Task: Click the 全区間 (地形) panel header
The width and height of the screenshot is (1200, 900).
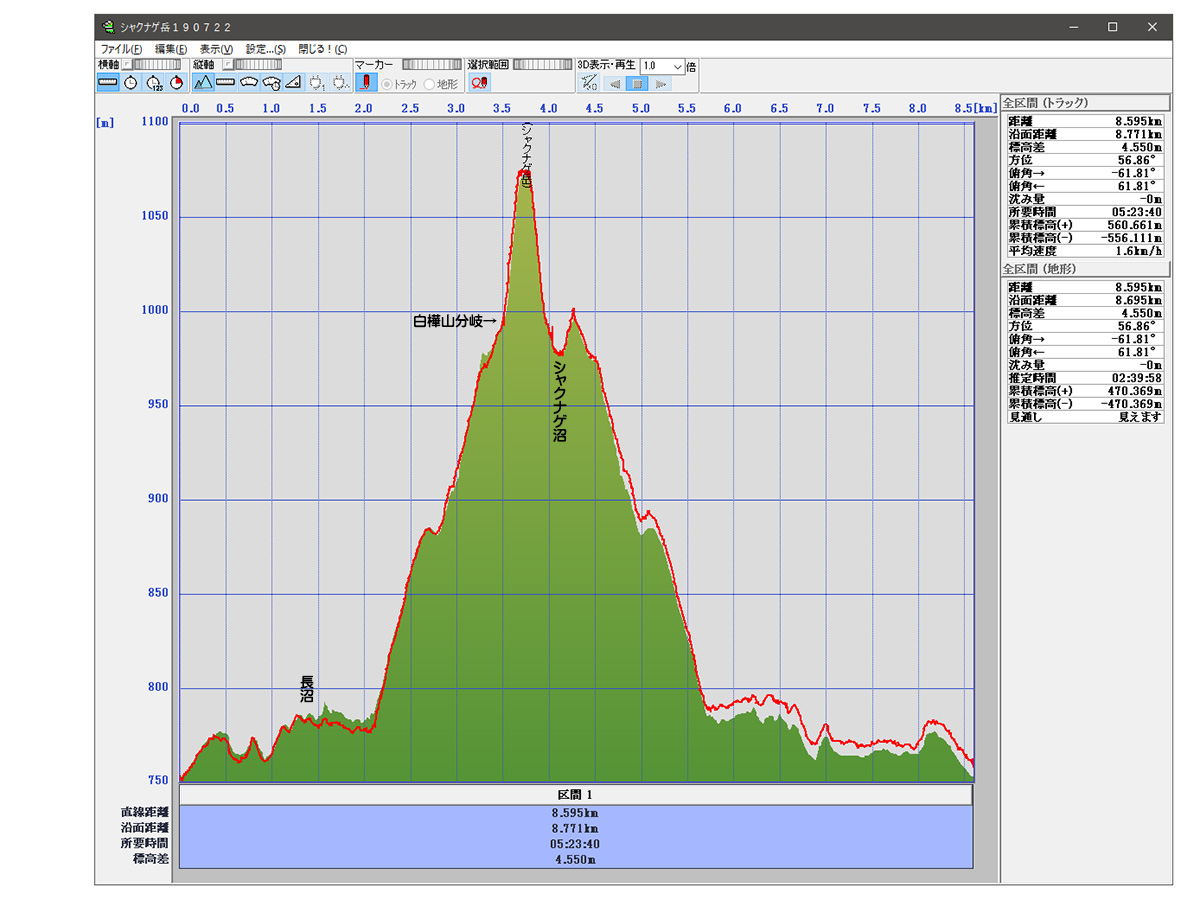Action: click(x=1085, y=270)
